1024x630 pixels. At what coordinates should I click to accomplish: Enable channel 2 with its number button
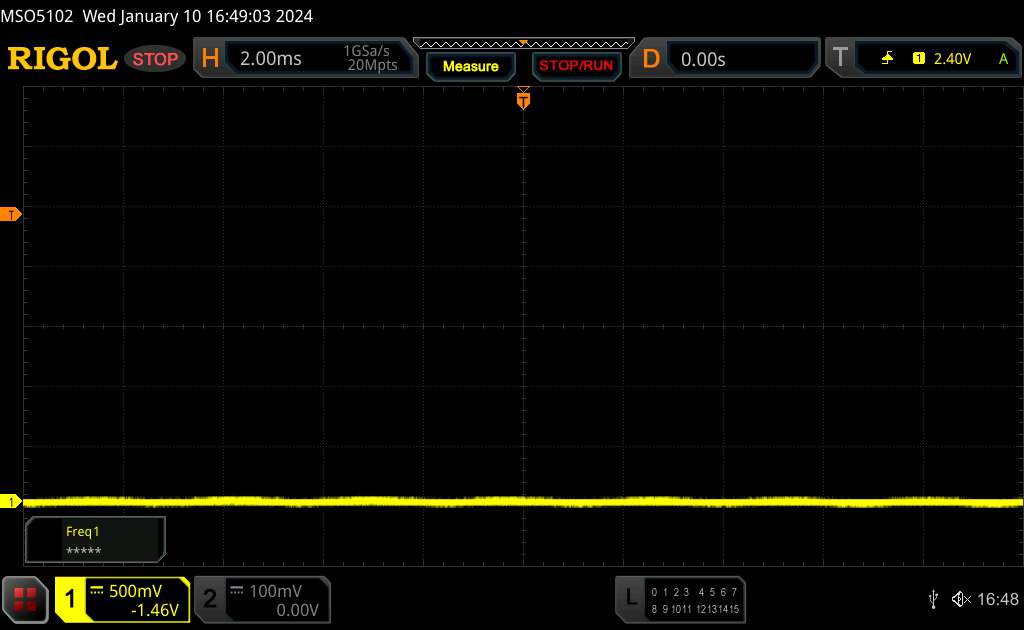[x=210, y=599]
